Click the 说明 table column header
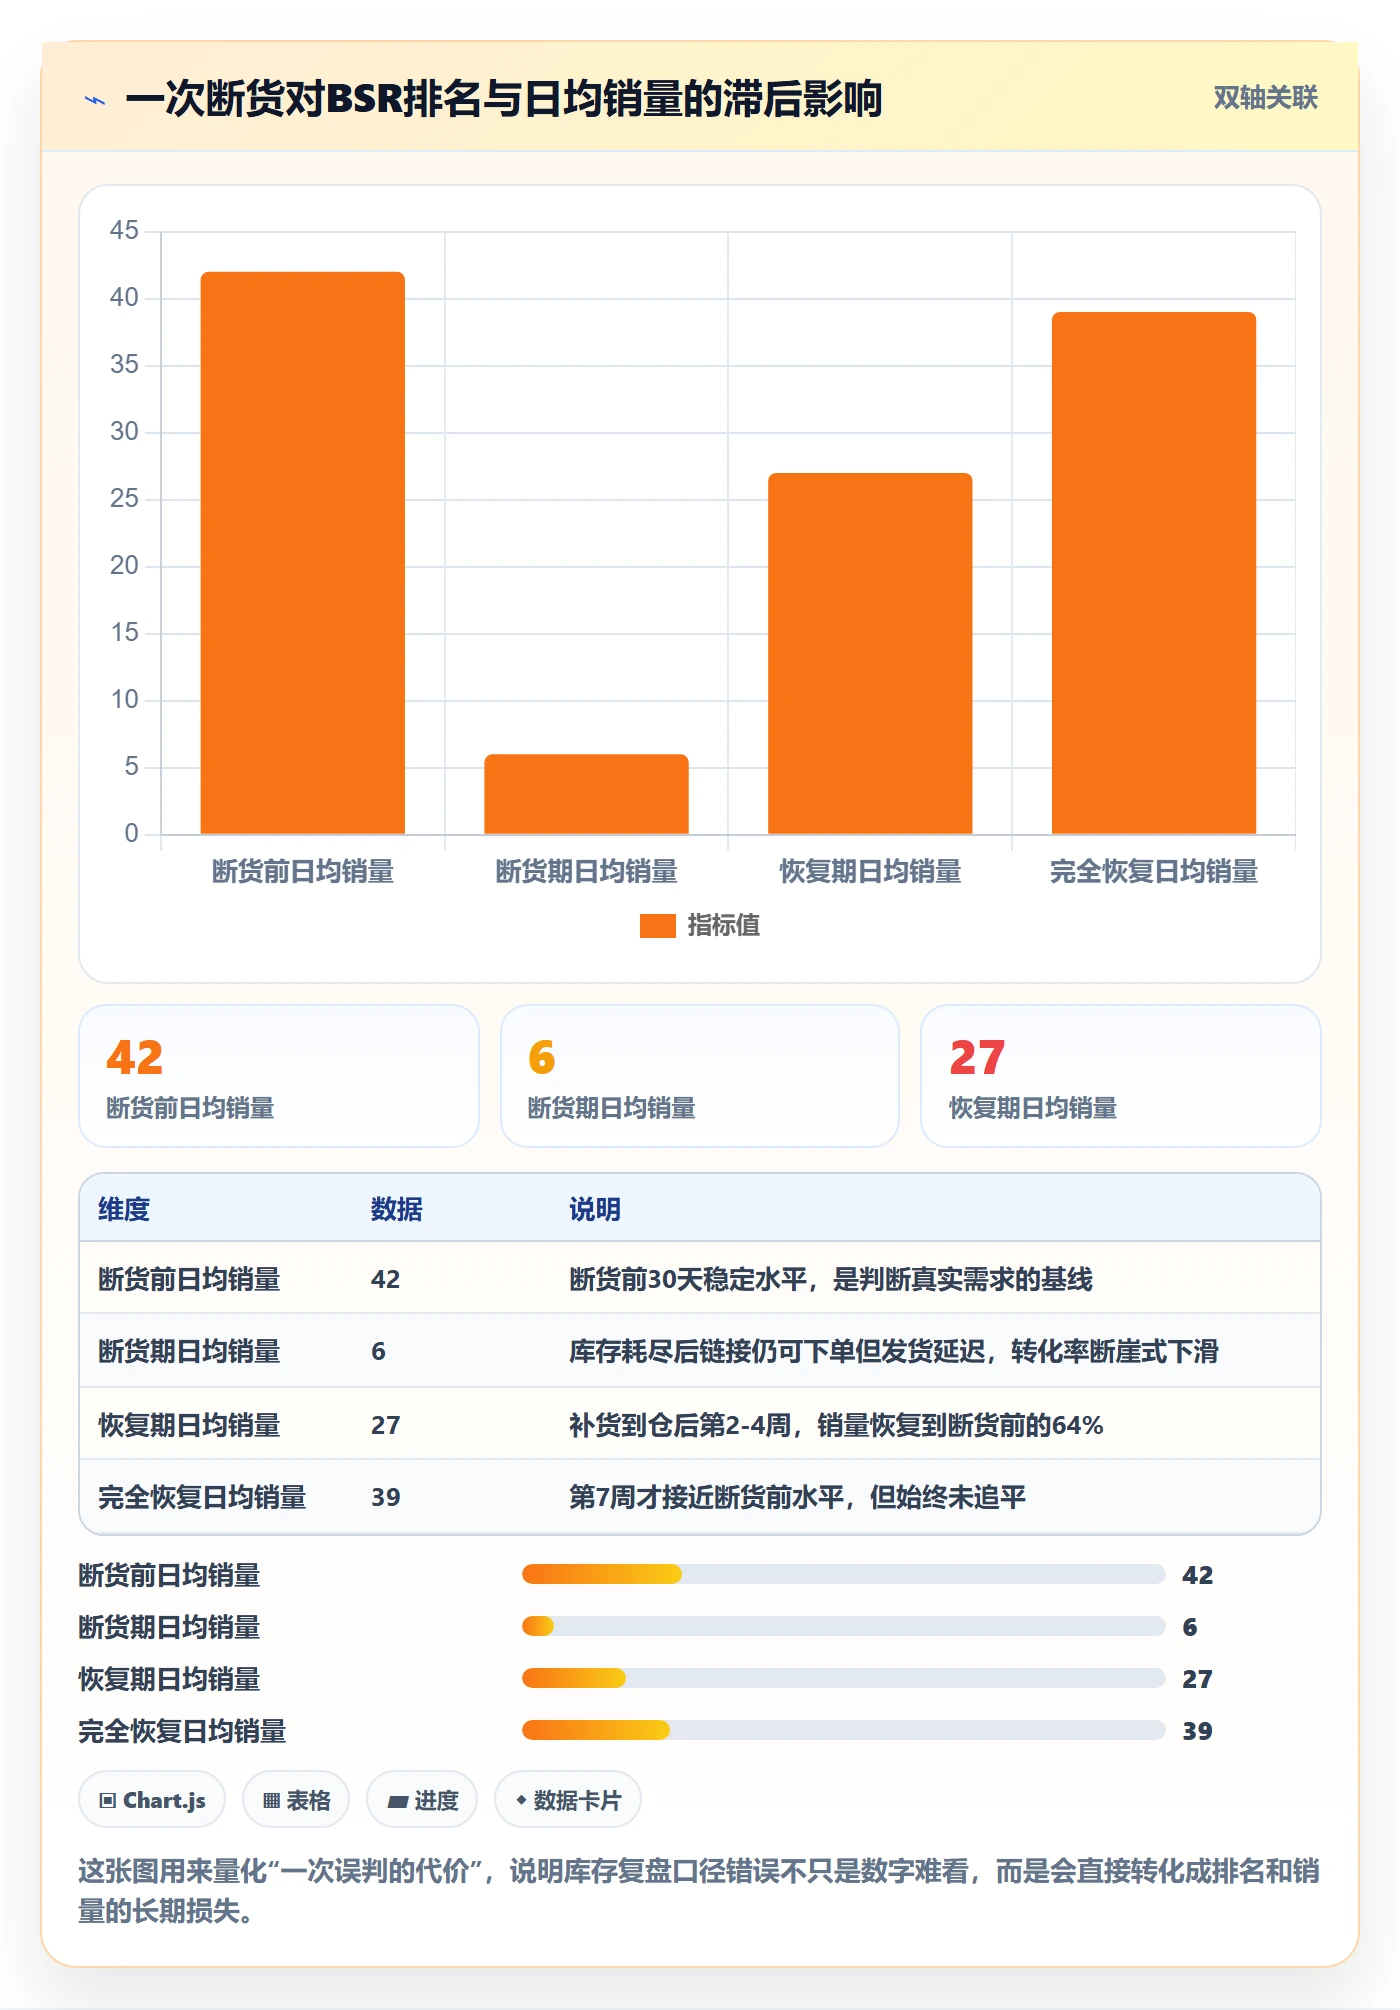The image size is (1400, 2010). (595, 1209)
